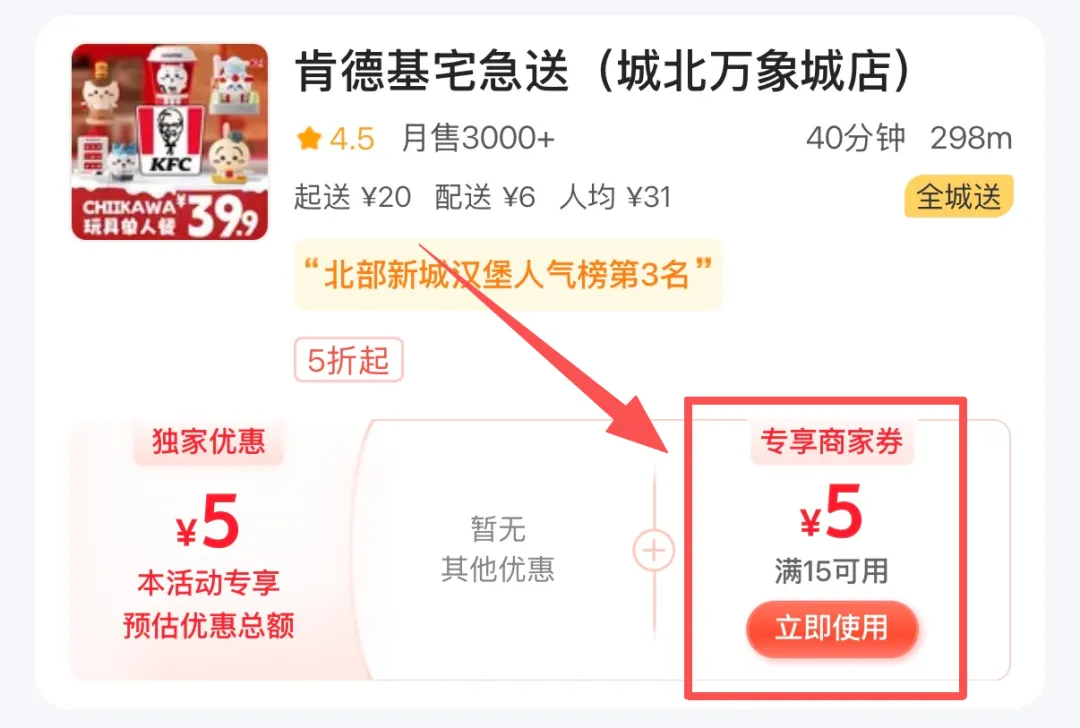Image resolution: width=1080 pixels, height=728 pixels.
Task: Click the 满15可用 coupon condition text
Action: pyautogui.click(x=831, y=571)
